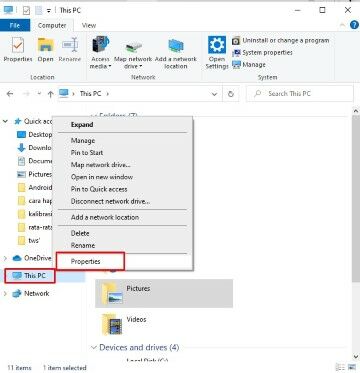
Task: Open the Help question mark icon
Action: click(354, 25)
